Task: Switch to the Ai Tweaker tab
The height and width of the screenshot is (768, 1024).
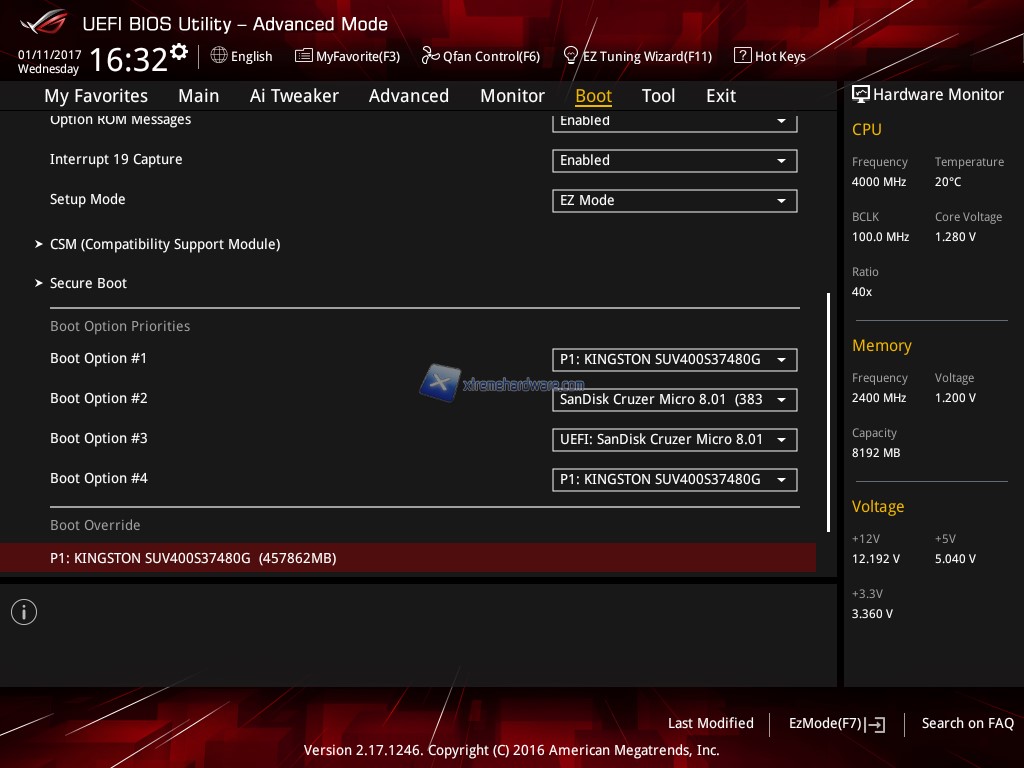Action: click(294, 96)
